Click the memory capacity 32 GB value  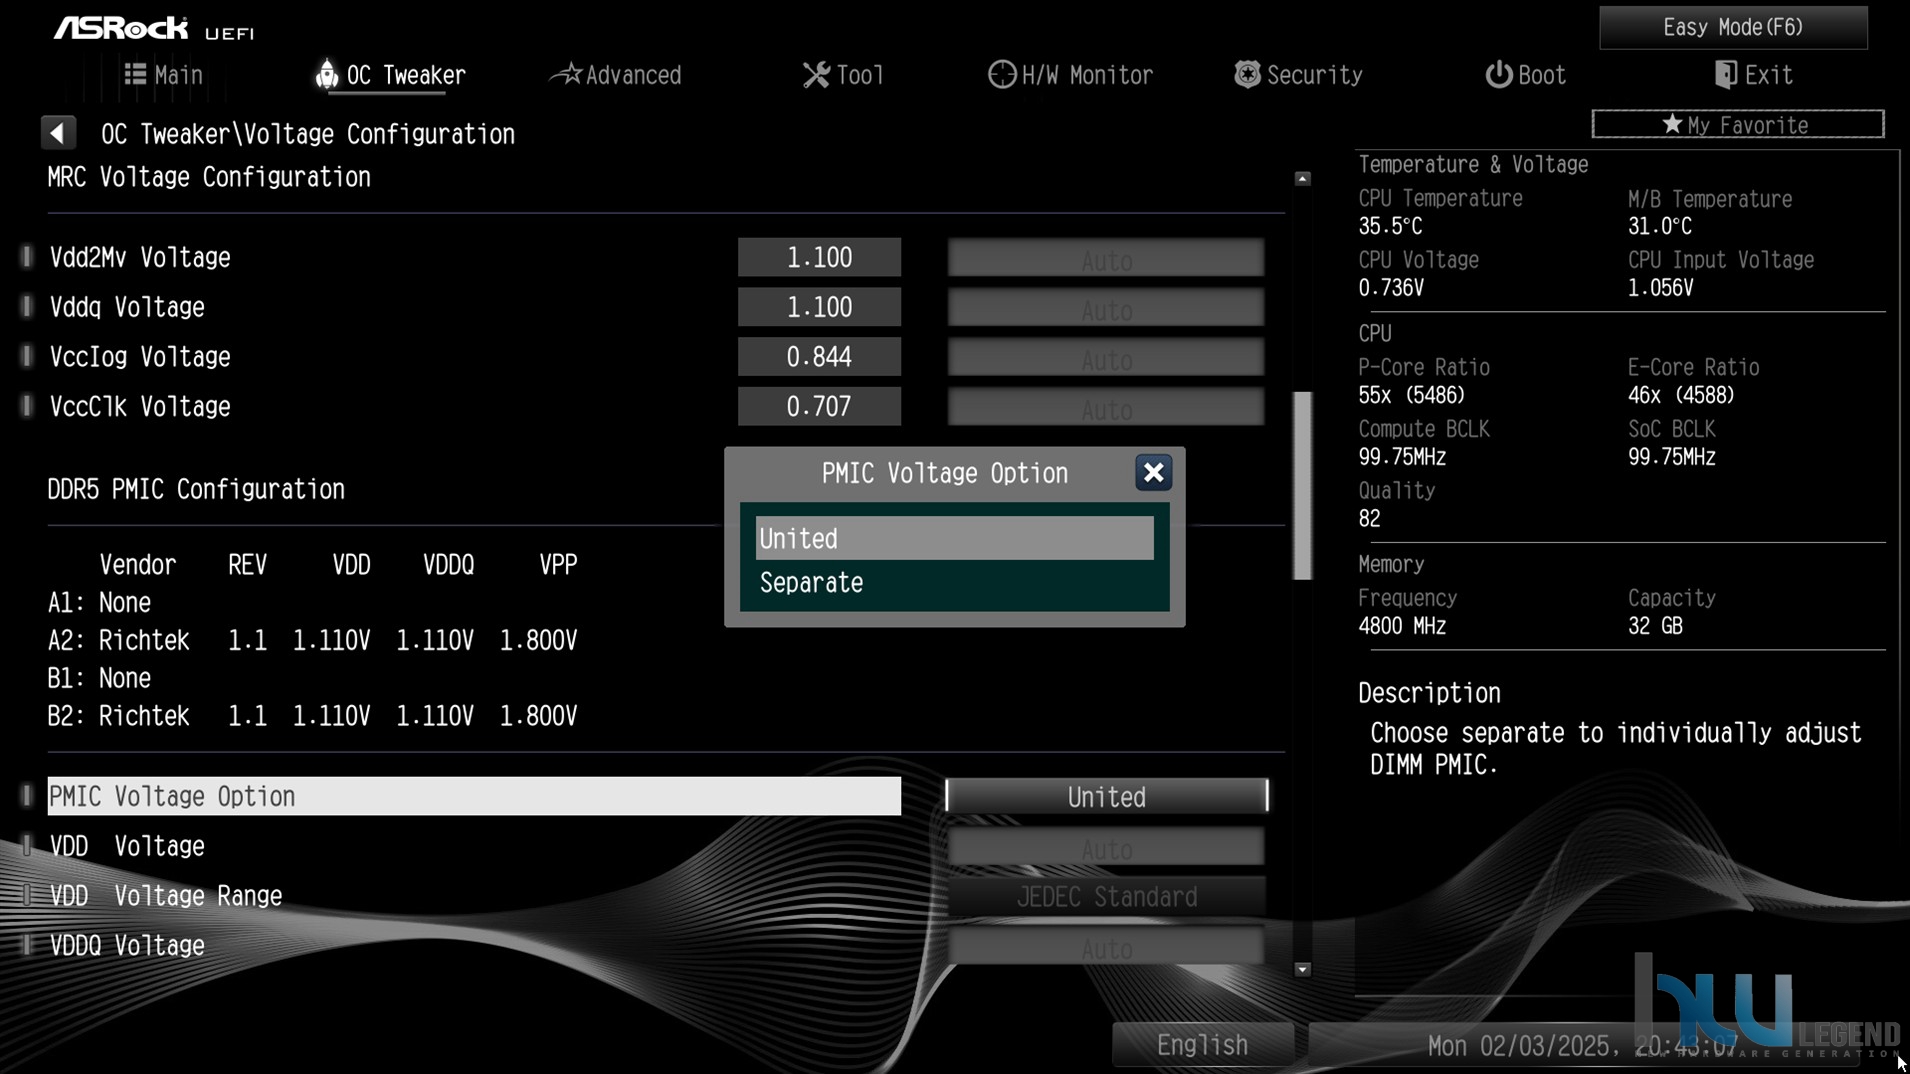[x=1655, y=626]
